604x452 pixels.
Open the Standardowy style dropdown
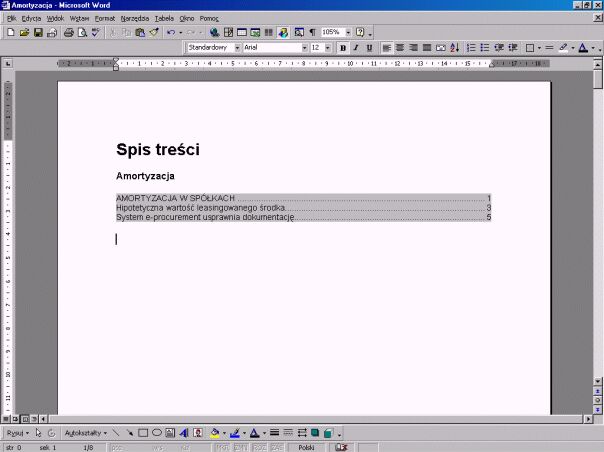(x=237, y=48)
